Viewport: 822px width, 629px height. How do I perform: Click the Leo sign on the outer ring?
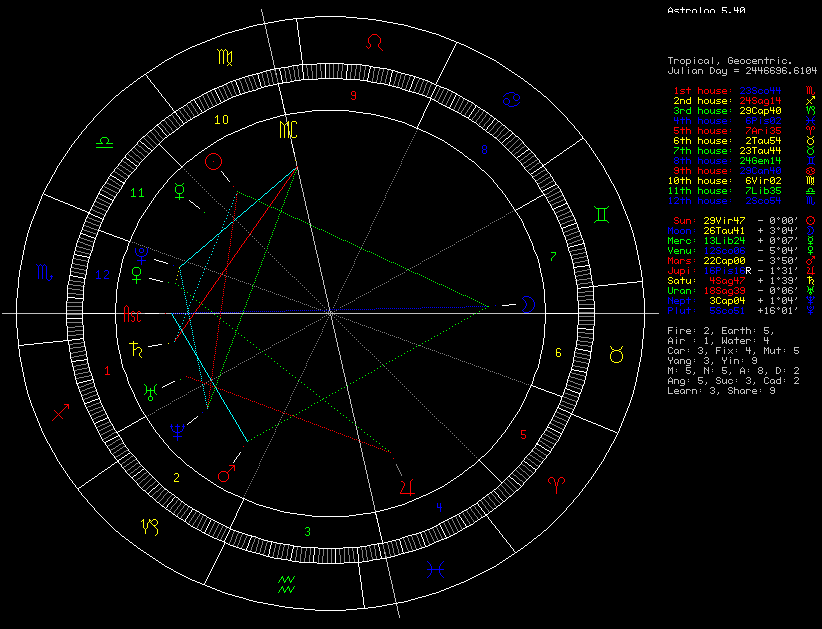[374, 42]
